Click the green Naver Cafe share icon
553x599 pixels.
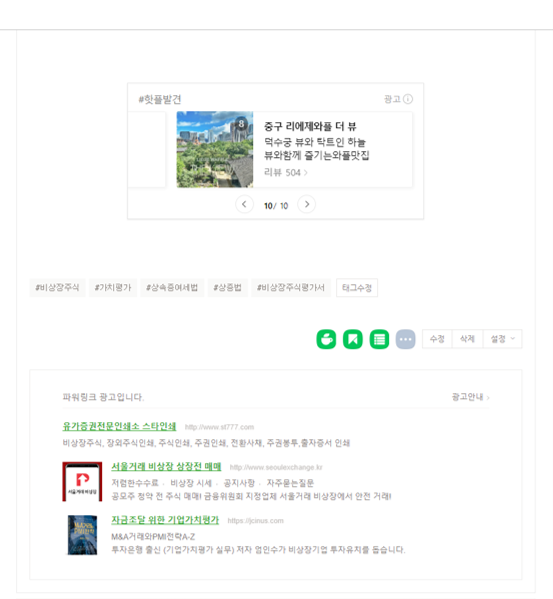coord(326,339)
